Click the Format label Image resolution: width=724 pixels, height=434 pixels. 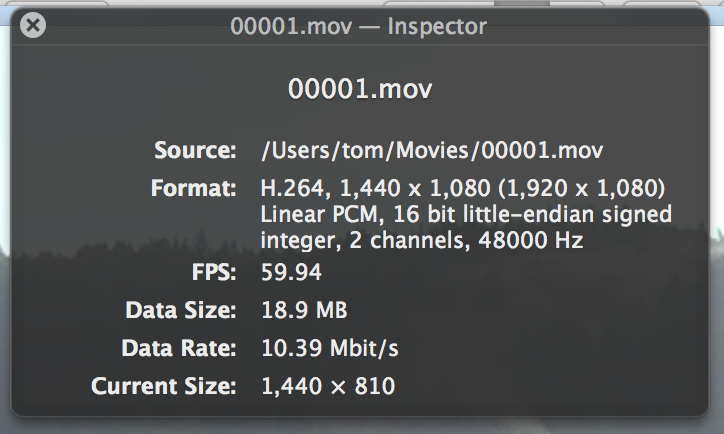click(x=194, y=188)
